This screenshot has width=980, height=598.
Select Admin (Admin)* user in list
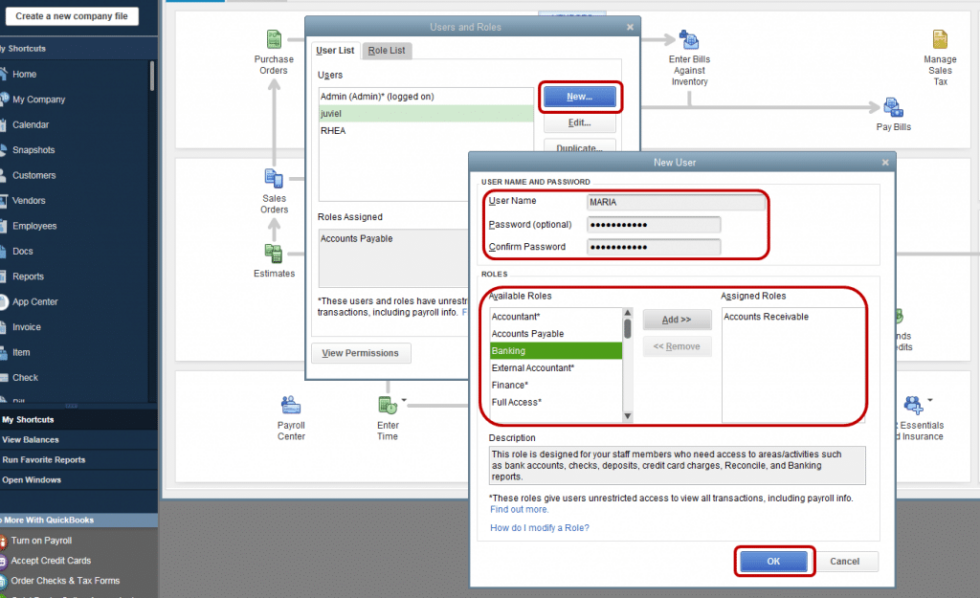[426, 96]
